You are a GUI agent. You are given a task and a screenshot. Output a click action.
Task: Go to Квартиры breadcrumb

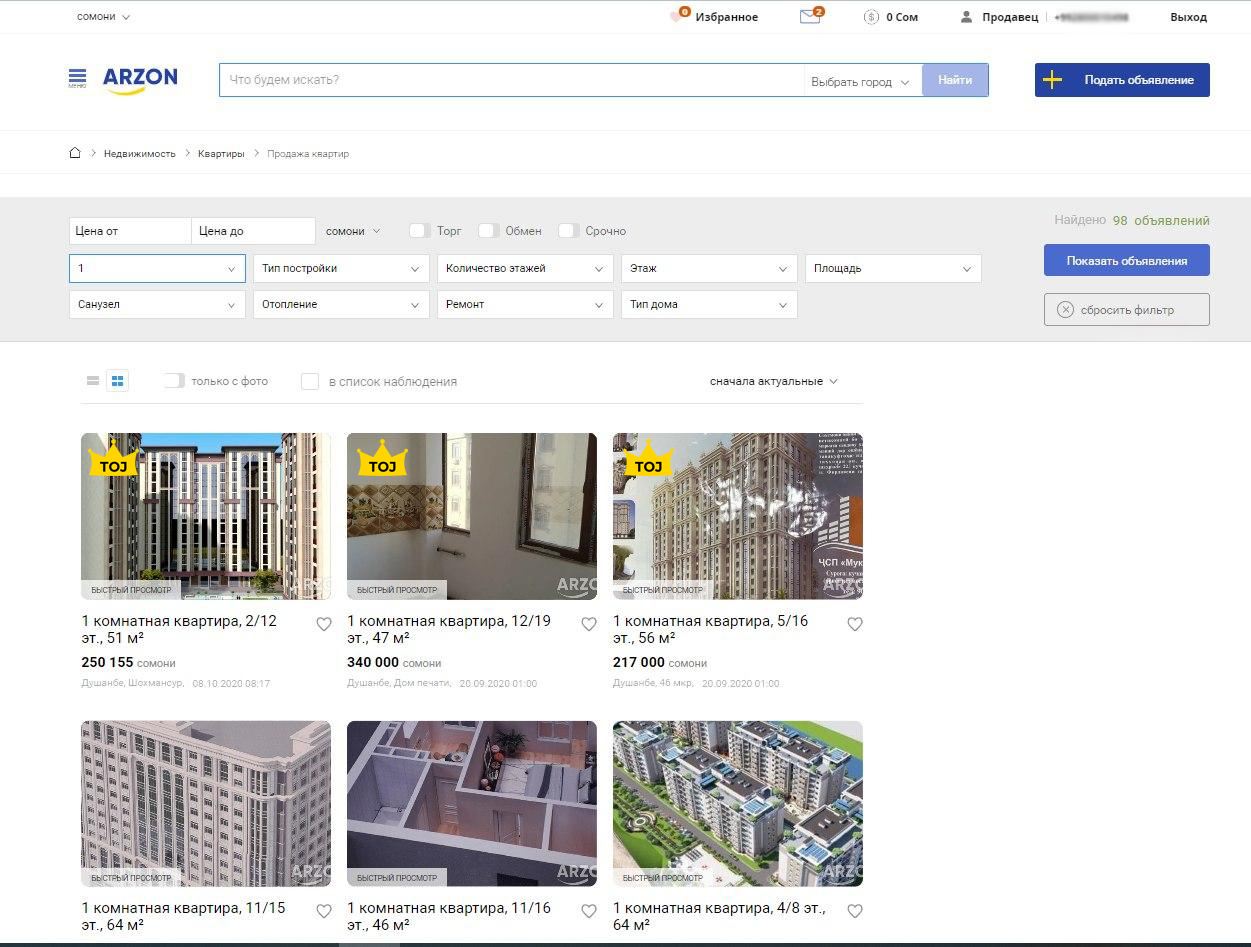point(221,154)
